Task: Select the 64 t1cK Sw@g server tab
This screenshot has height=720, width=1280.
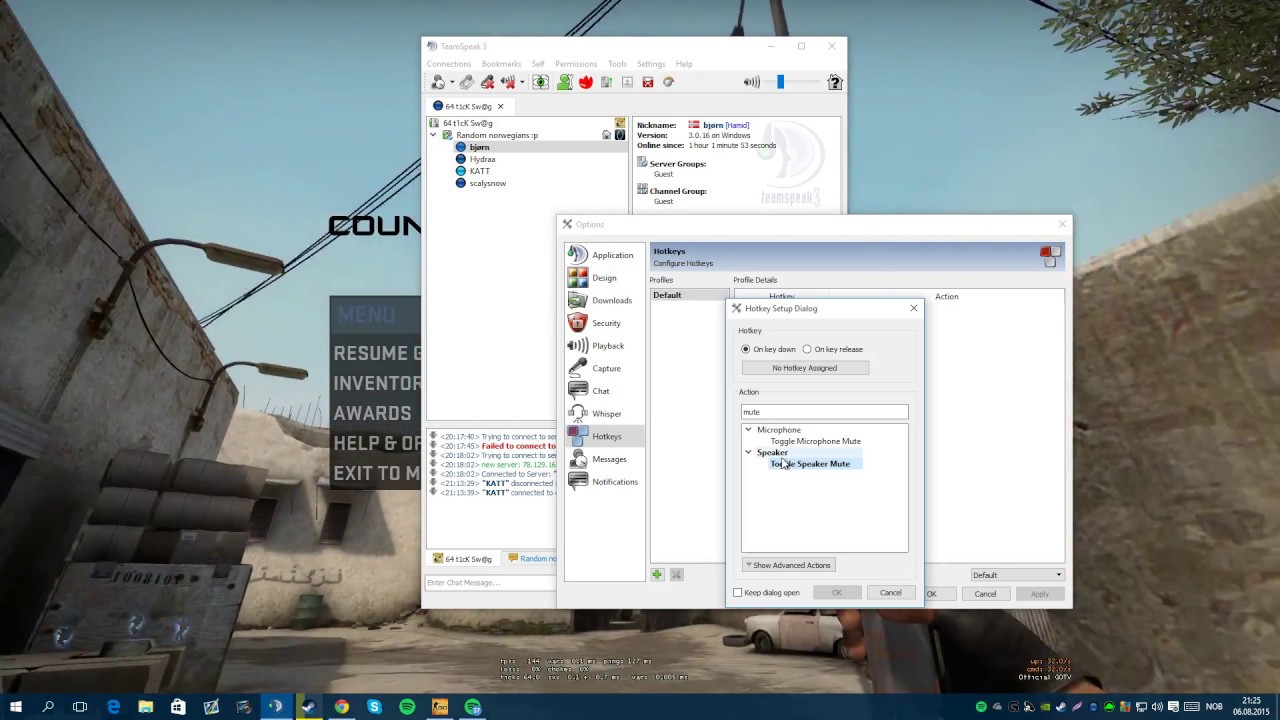Action: click(x=468, y=106)
